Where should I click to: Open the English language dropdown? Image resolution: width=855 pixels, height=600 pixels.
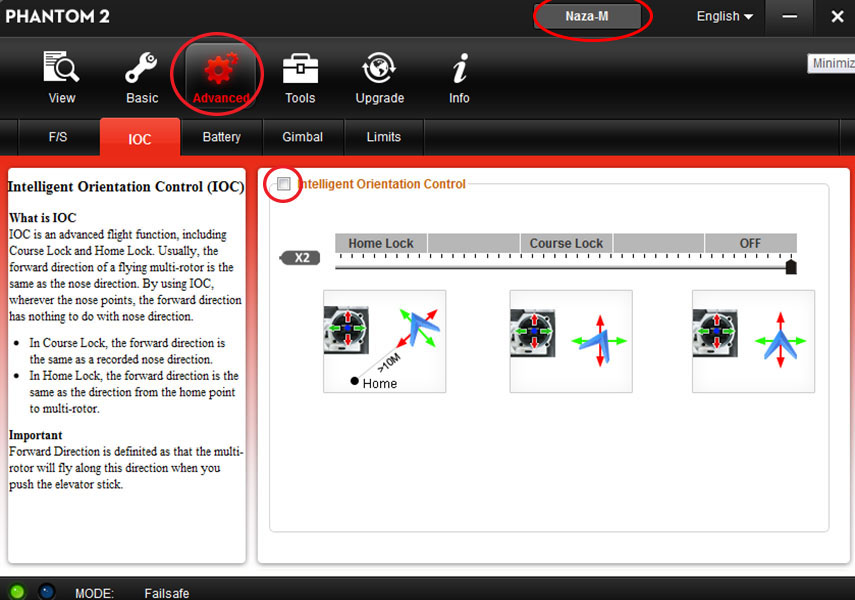tap(725, 16)
